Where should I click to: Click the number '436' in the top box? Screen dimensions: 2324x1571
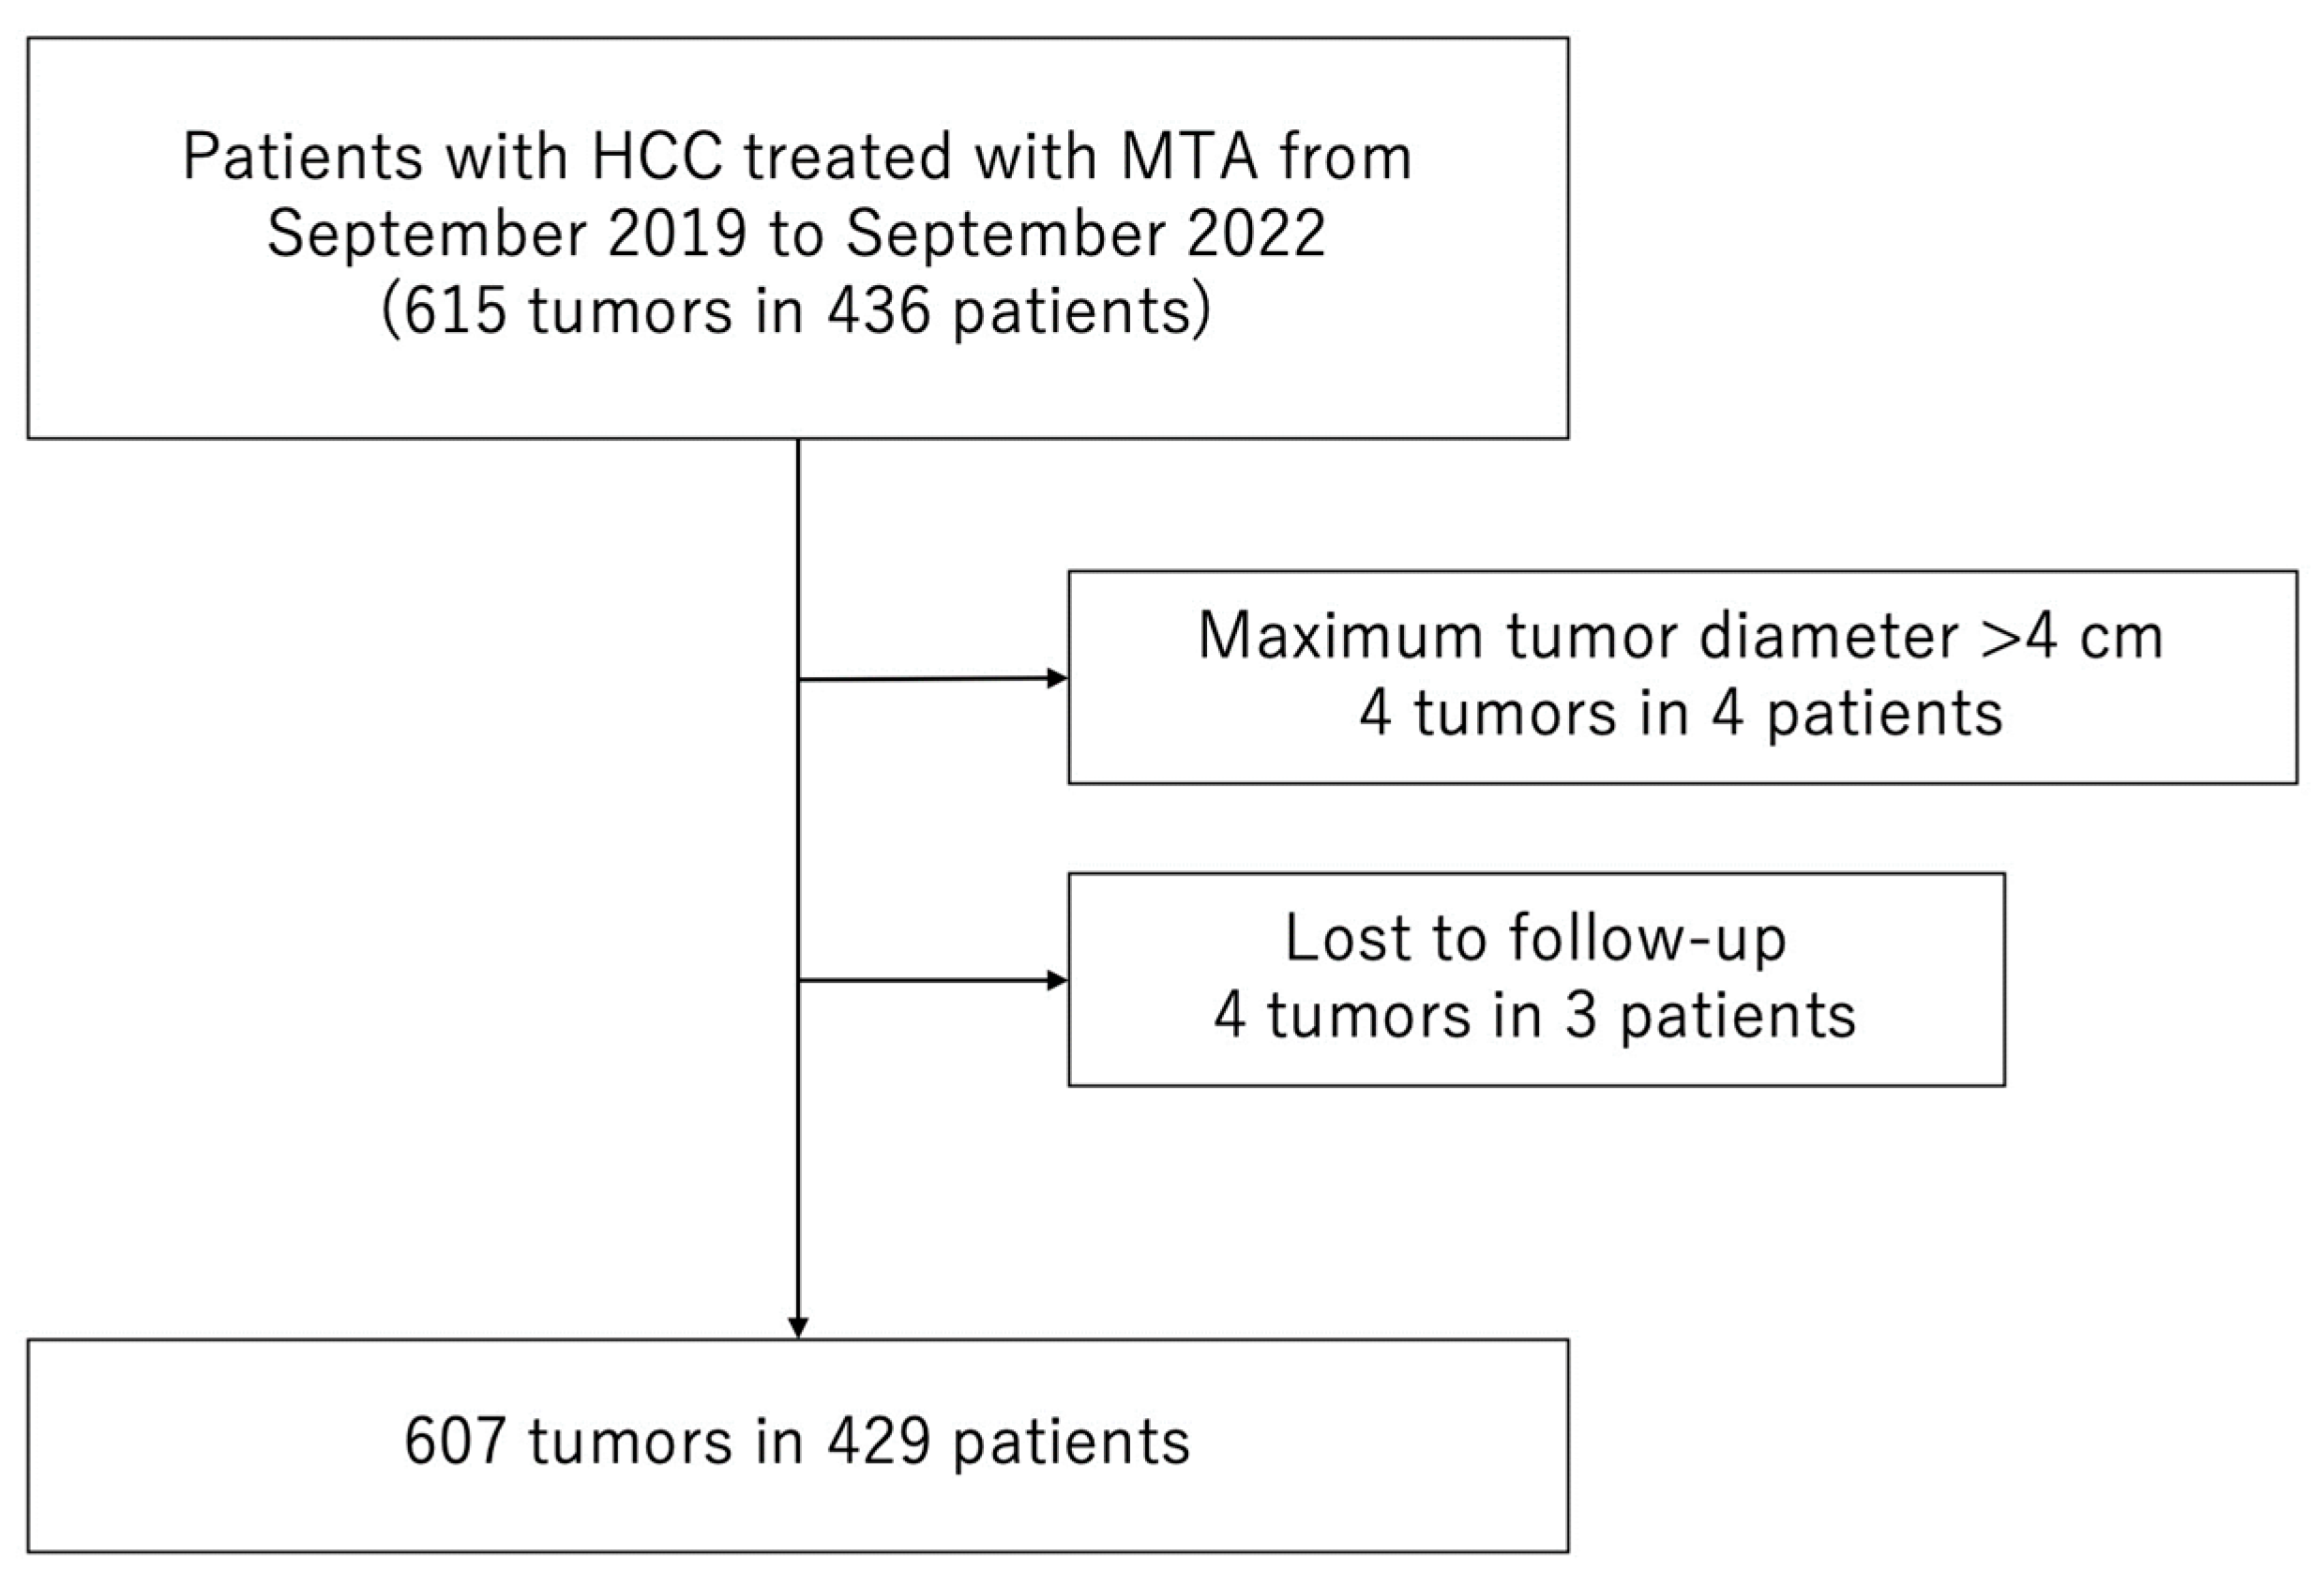point(879,311)
